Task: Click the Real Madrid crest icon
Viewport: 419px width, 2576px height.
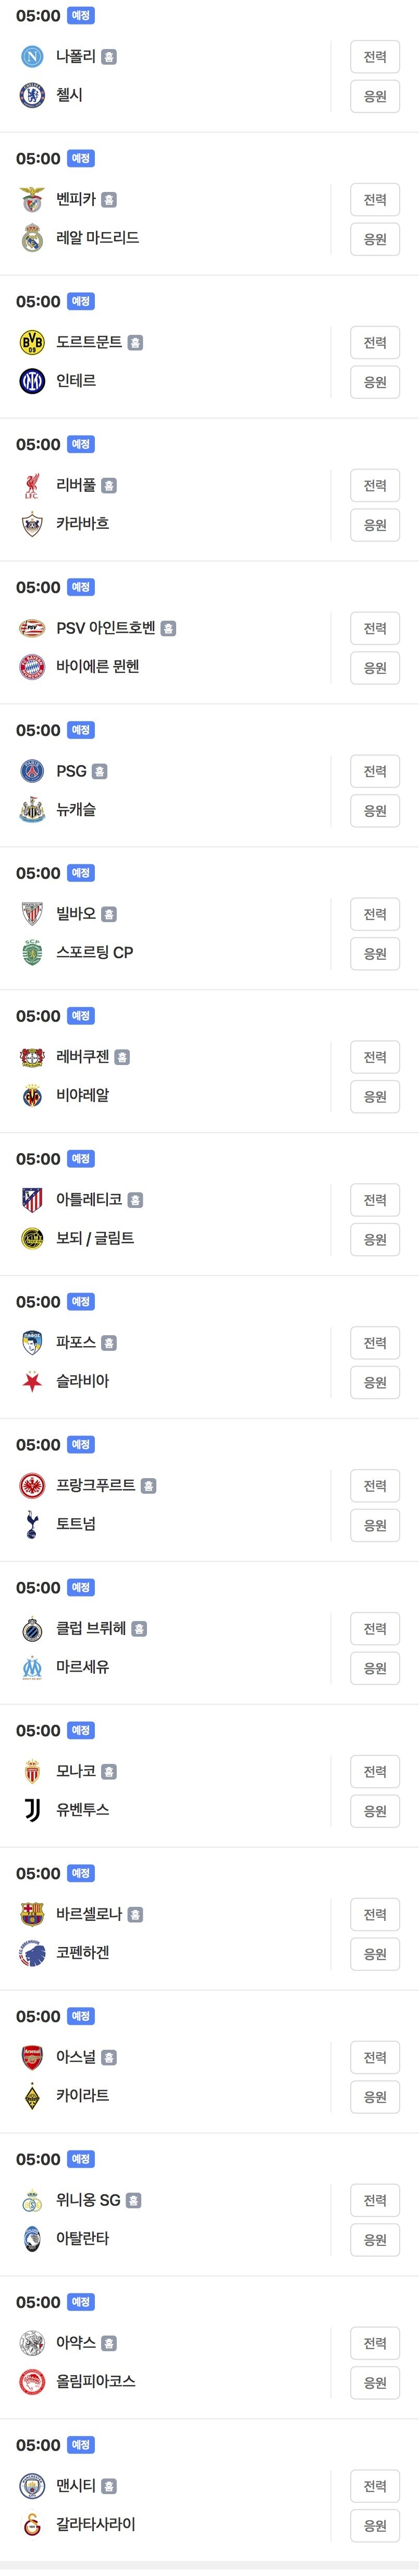Action: (32, 238)
